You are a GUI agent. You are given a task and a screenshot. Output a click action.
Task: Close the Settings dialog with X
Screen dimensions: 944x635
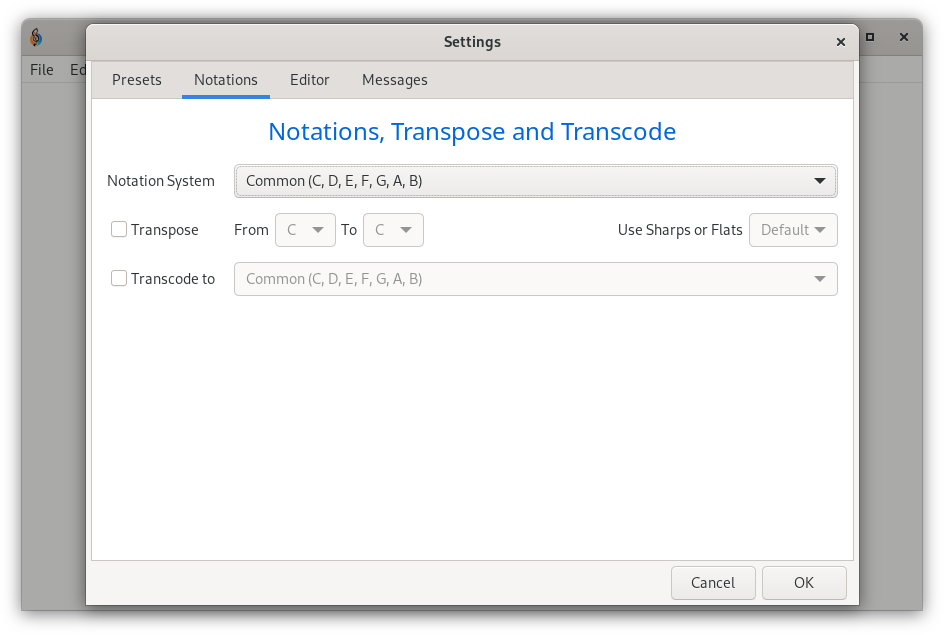[x=840, y=42]
